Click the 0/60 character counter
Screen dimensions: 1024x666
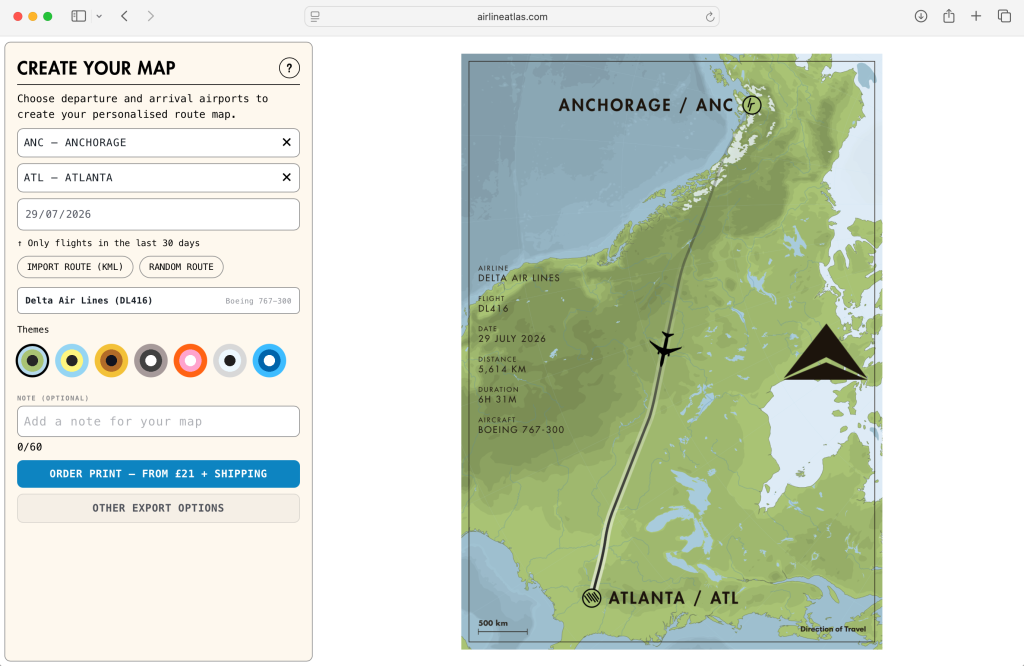29,447
